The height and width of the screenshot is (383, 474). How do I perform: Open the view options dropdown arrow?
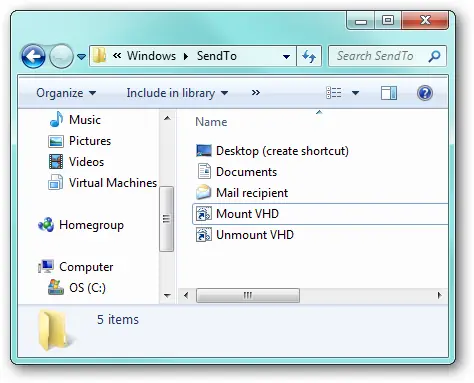(x=355, y=93)
